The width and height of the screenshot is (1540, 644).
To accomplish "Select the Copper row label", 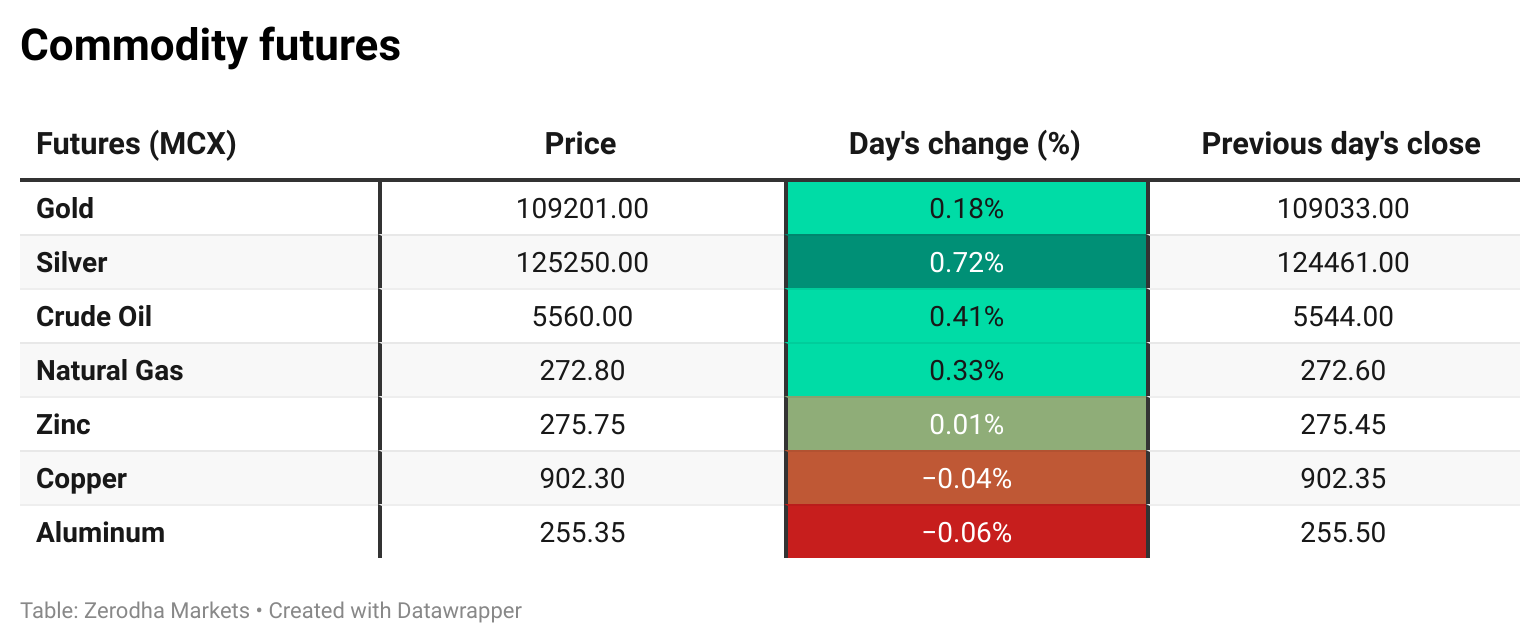I will pos(81,479).
